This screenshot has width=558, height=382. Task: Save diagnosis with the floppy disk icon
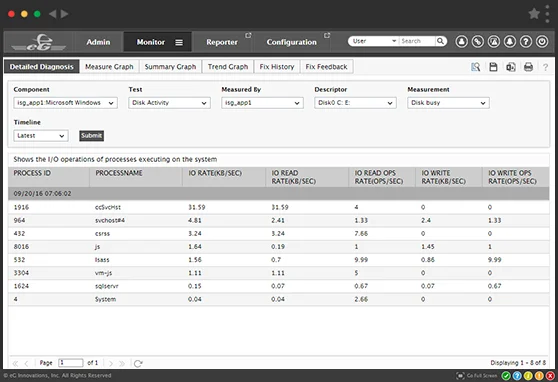coord(493,67)
